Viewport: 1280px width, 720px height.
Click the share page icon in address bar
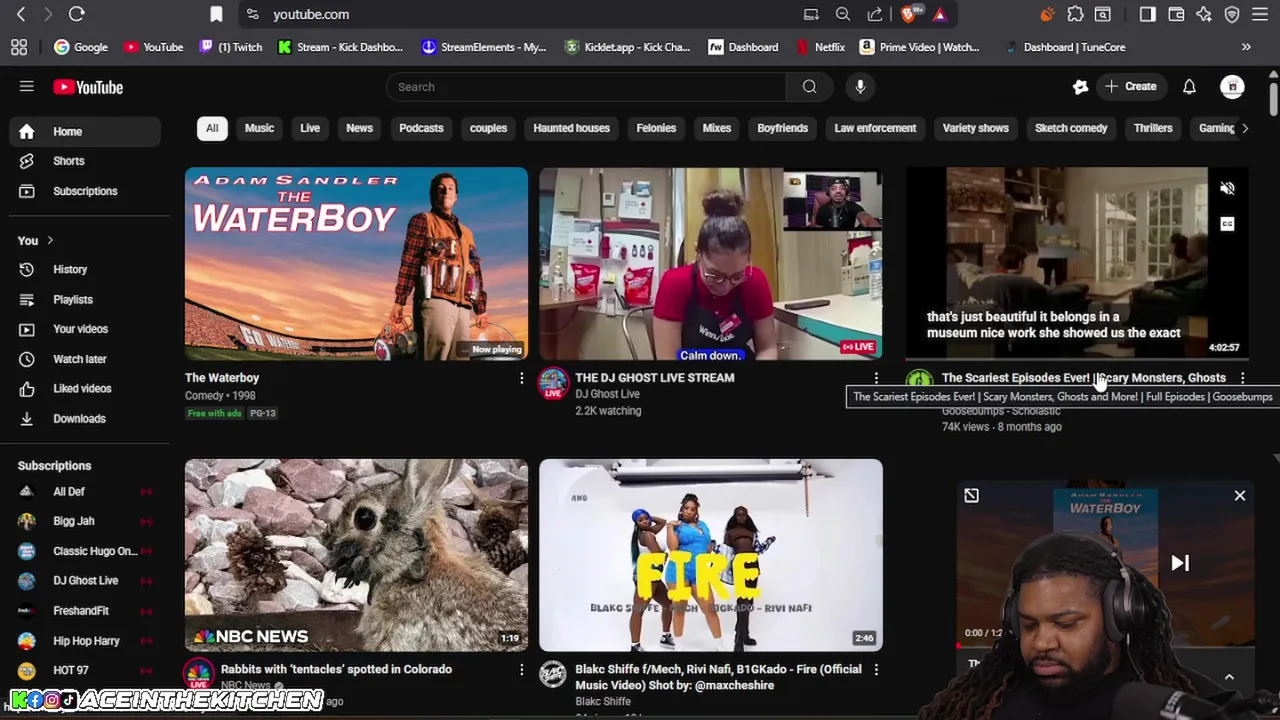(x=875, y=14)
